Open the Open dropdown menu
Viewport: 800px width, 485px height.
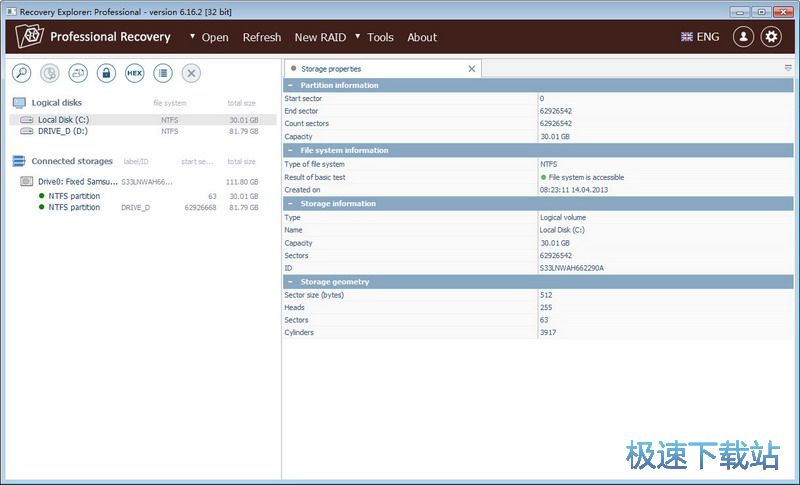pyautogui.click(x=208, y=37)
